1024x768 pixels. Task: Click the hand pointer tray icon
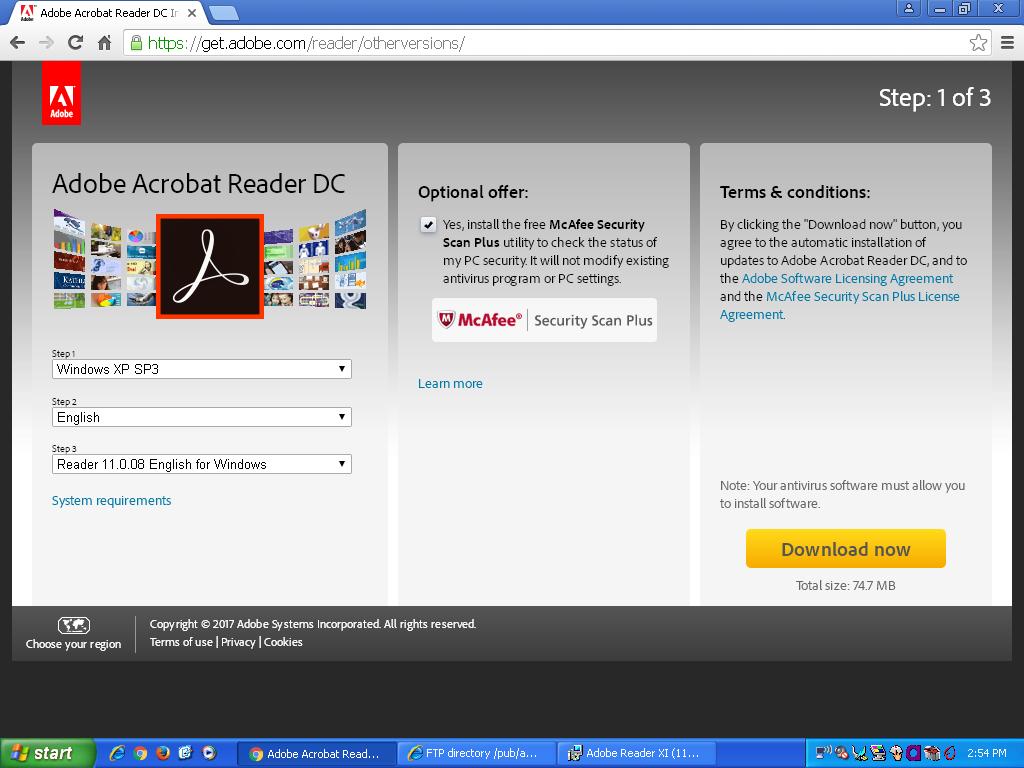896,754
